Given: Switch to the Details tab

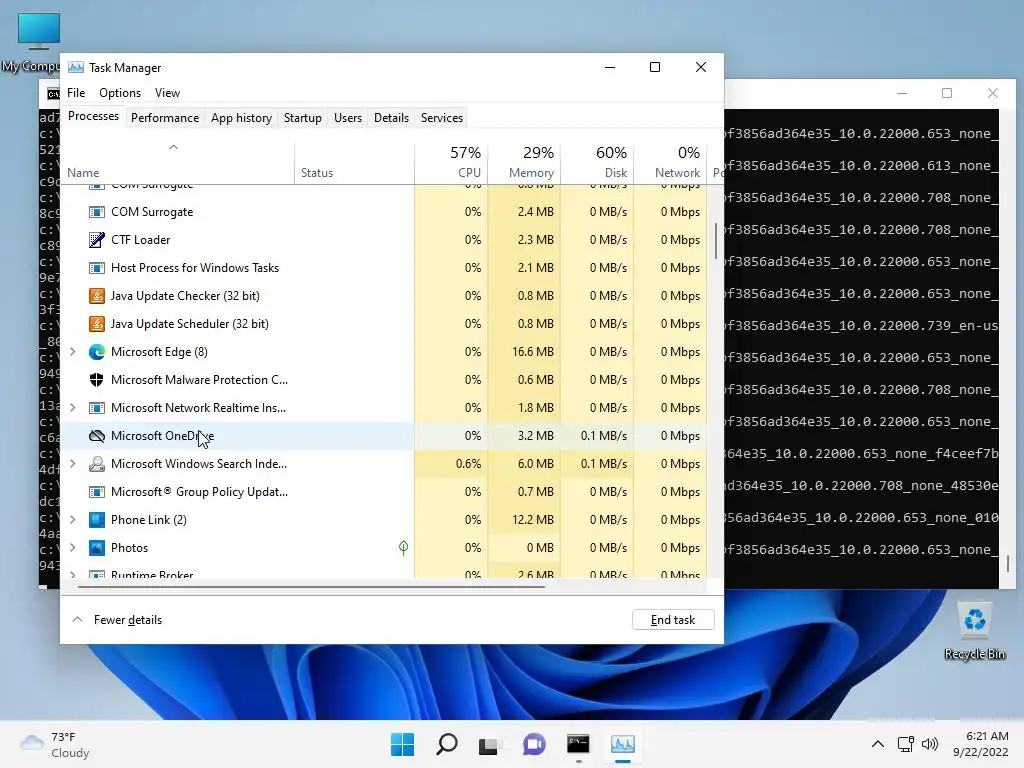Looking at the screenshot, I should (391, 118).
